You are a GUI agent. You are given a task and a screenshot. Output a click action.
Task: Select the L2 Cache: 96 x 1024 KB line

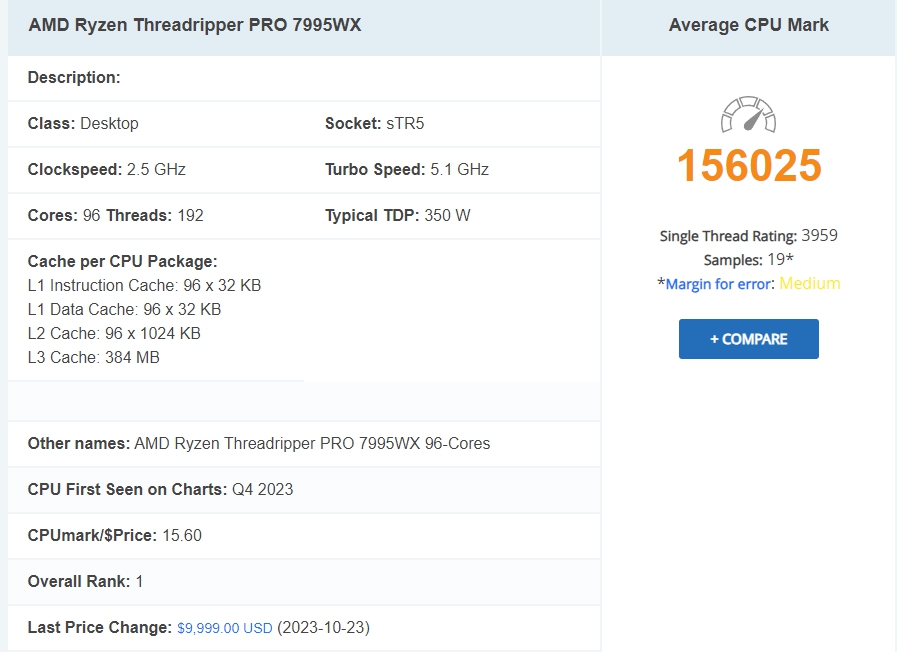[114, 333]
